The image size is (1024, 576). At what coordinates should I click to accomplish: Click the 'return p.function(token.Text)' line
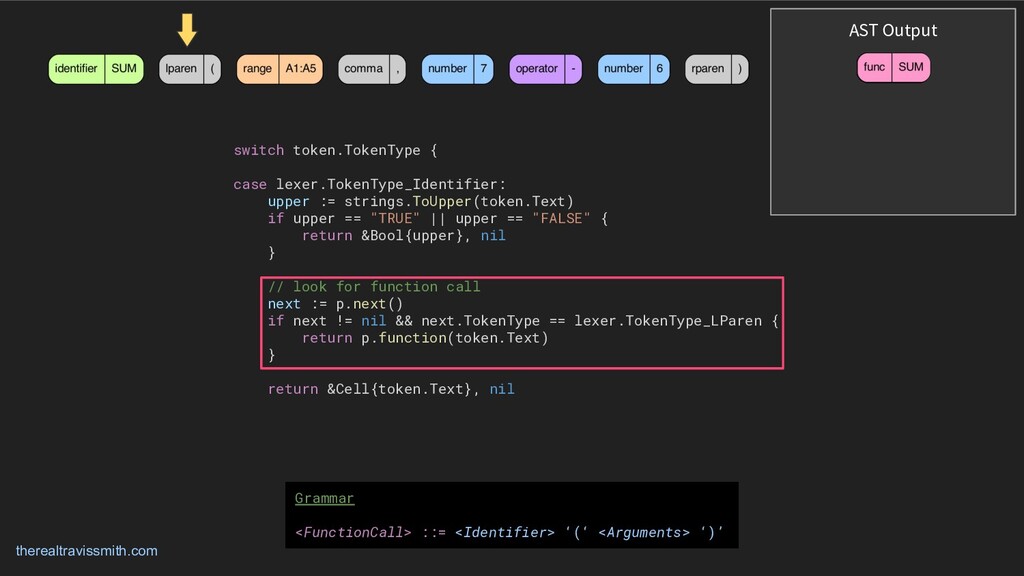pyautogui.click(x=425, y=338)
